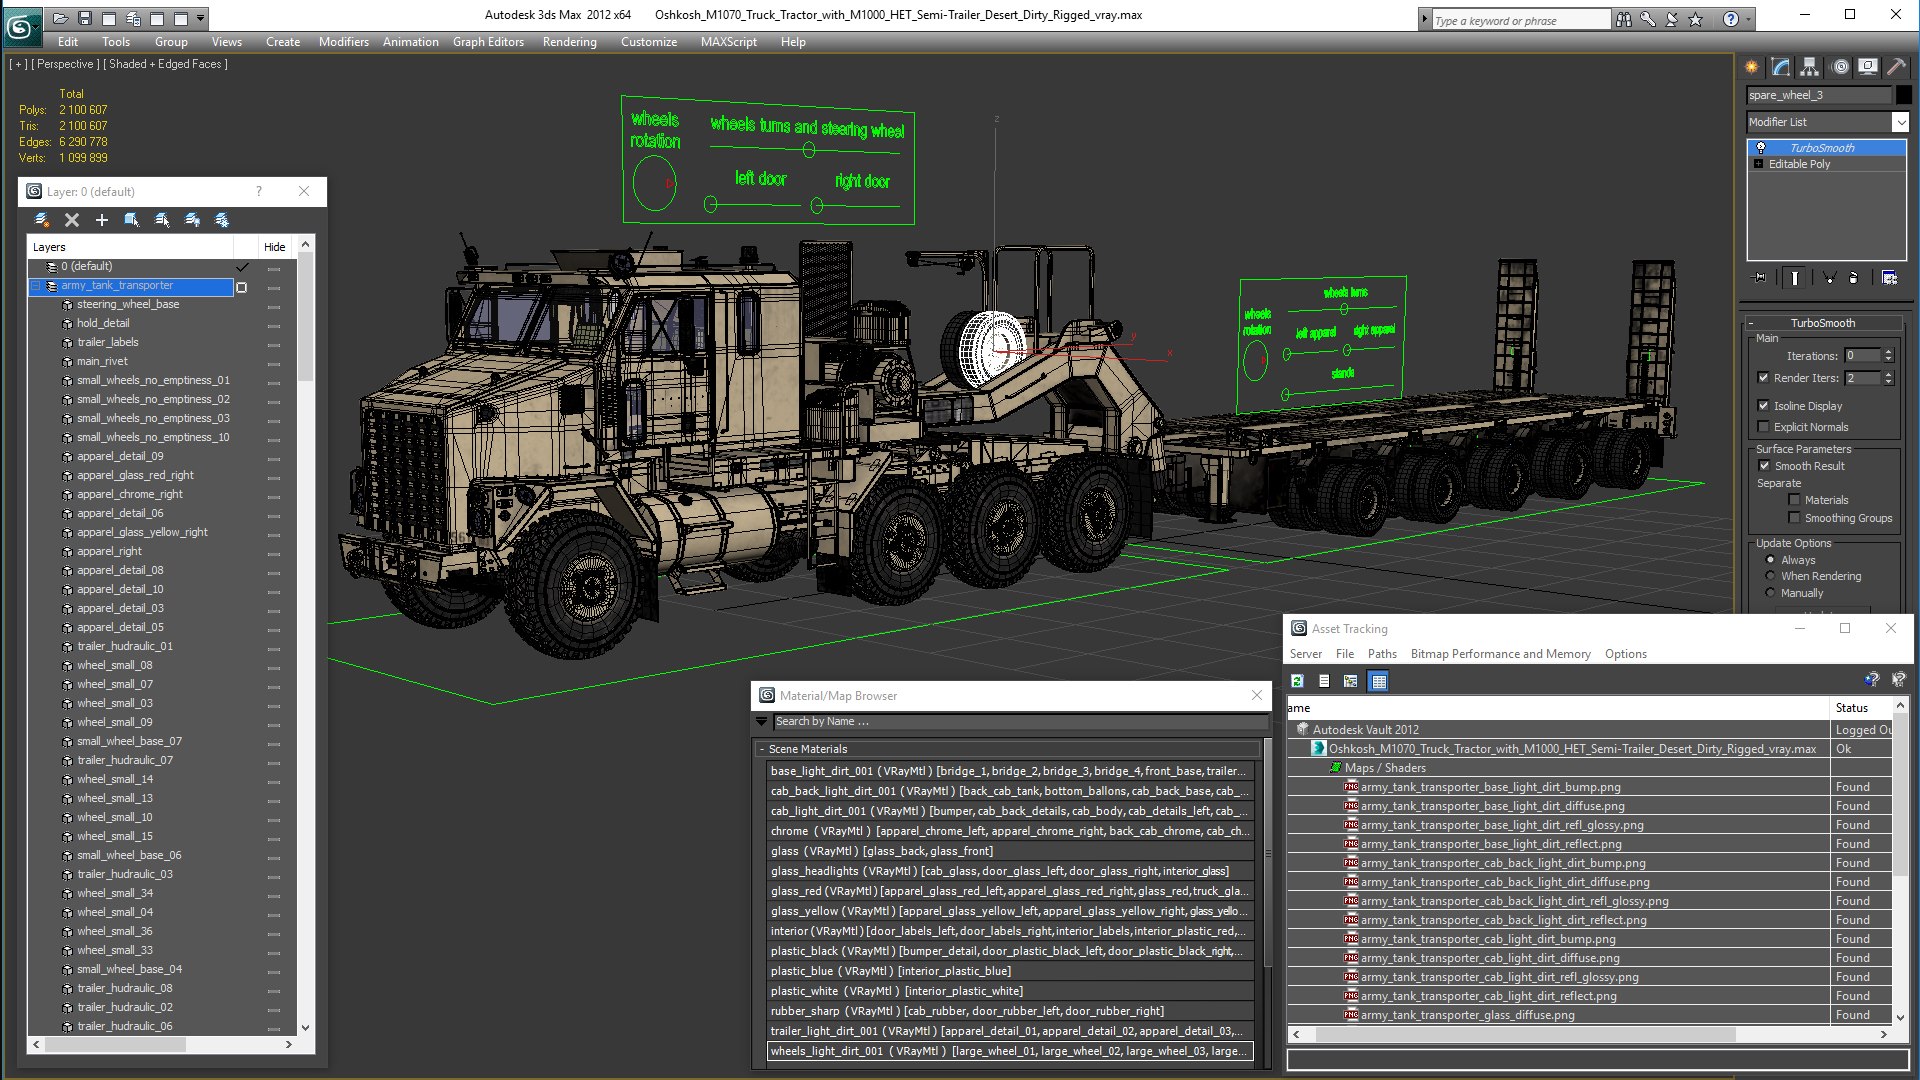Collapse the TurboSmooth rollout header
The width and height of the screenshot is (1920, 1080).
1823,323
